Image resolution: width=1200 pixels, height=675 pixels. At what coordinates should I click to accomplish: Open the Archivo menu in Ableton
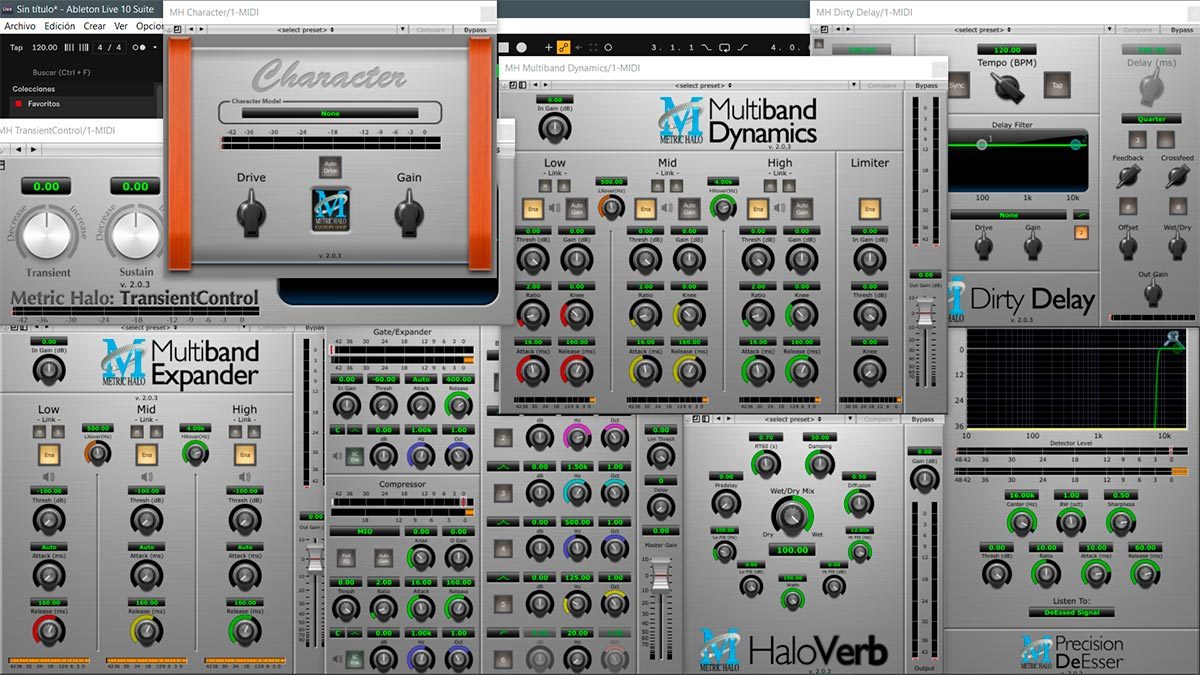click(20, 26)
